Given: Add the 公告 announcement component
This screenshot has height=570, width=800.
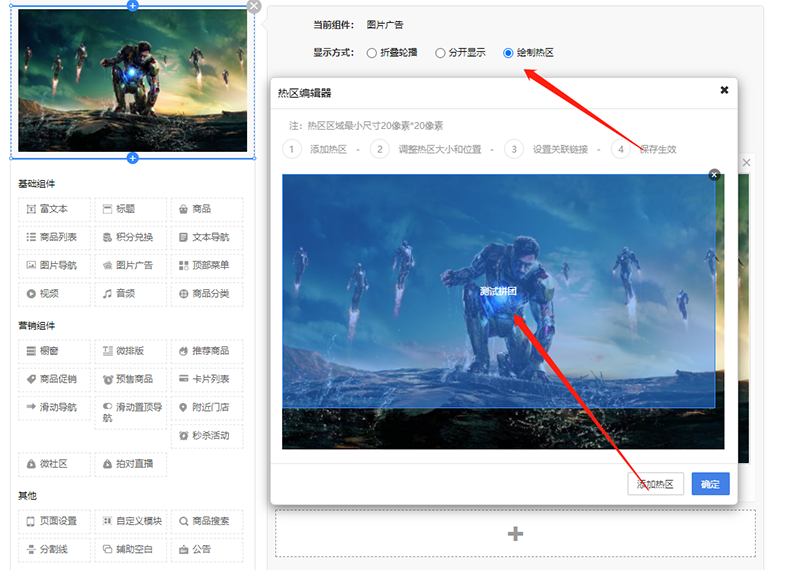Looking at the screenshot, I should coord(207,550).
